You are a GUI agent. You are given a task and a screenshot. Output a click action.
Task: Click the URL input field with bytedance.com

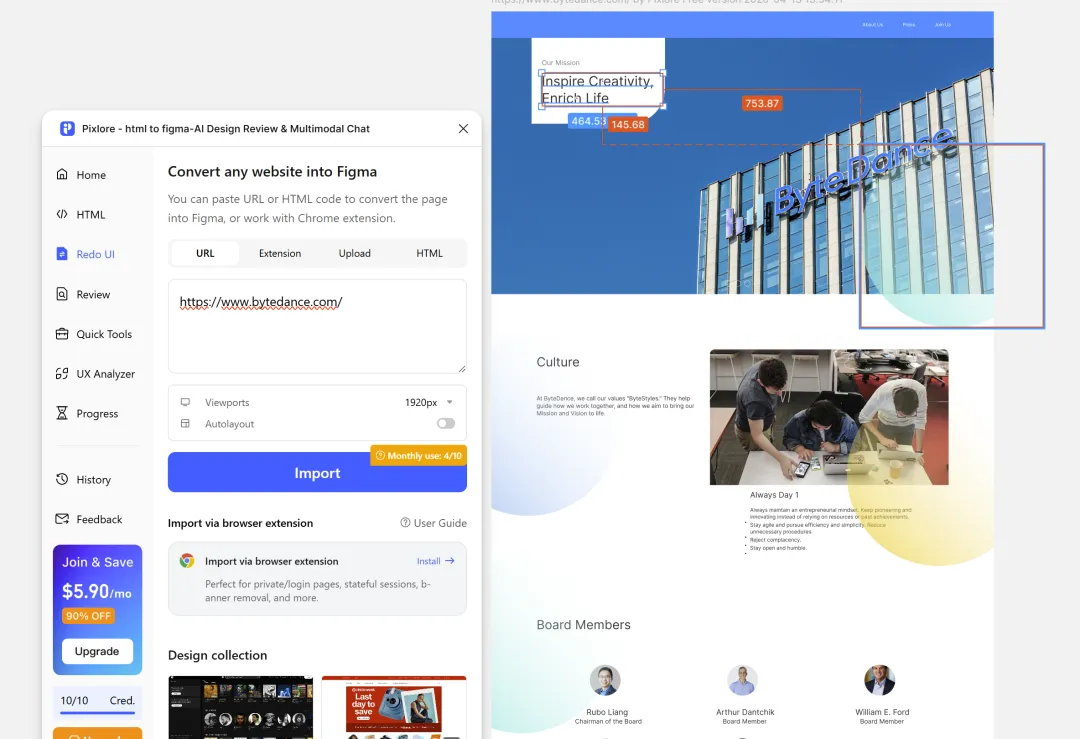[x=318, y=326]
